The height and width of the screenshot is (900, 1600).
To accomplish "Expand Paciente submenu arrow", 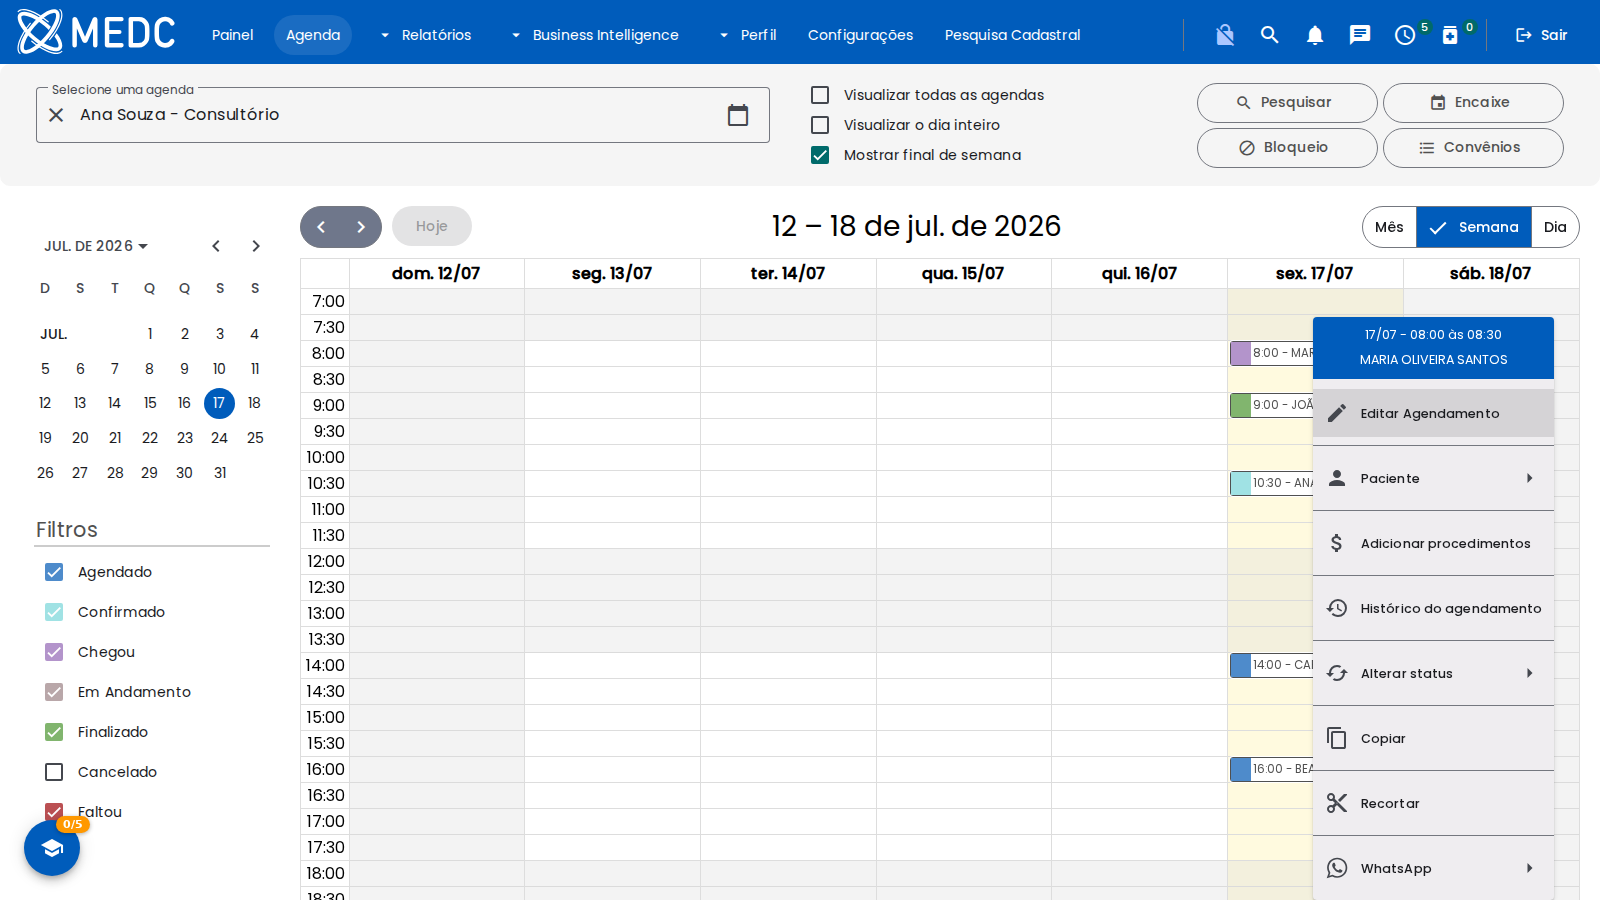I will pos(1529,478).
